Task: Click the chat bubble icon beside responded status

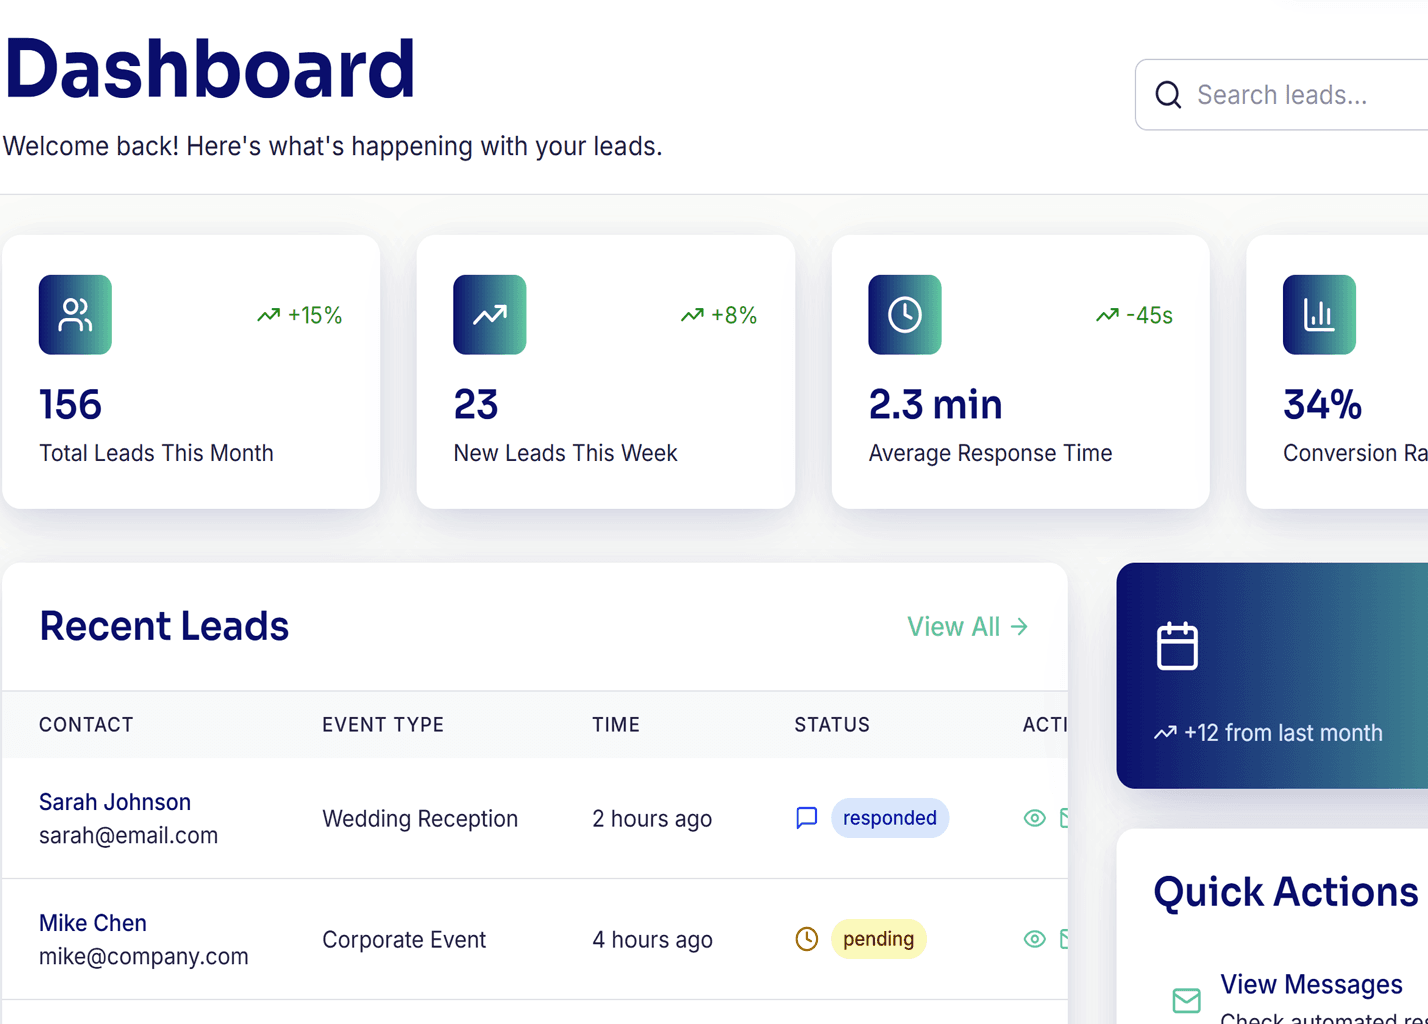Action: [805, 818]
